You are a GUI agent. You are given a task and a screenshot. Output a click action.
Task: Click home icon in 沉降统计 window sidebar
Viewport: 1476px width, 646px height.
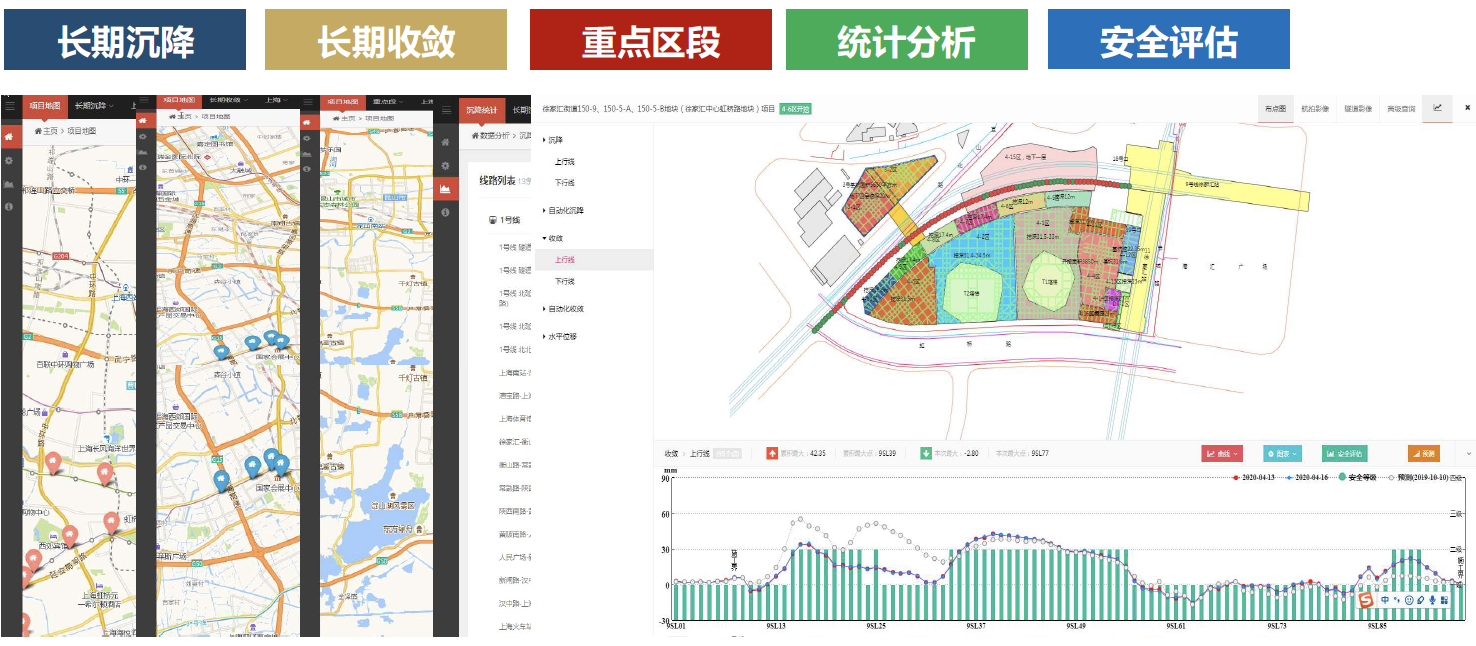pyautogui.click(x=446, y=142)
